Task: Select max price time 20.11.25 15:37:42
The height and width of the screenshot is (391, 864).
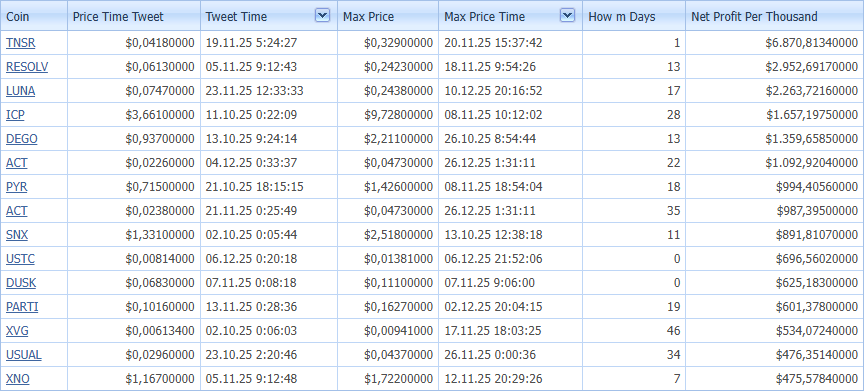Action: tap(493, 42)
